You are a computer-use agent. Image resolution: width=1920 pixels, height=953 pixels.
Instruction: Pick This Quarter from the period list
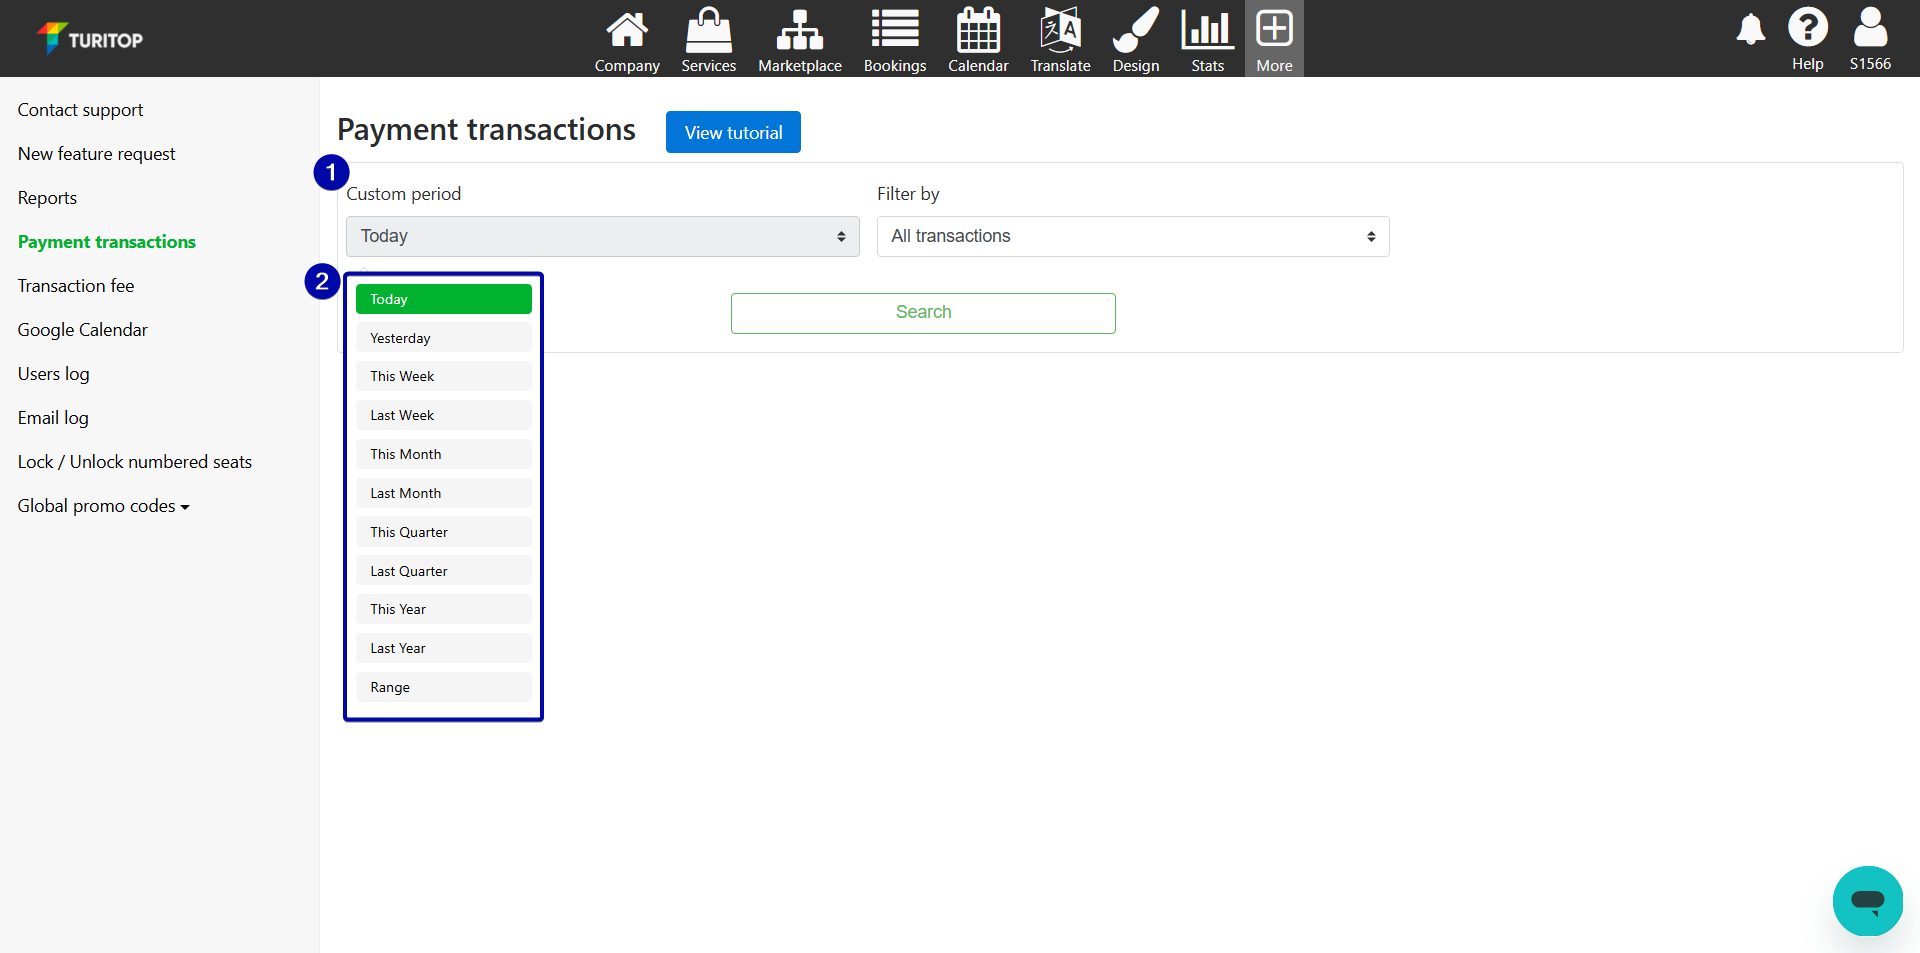click(443, 532)
